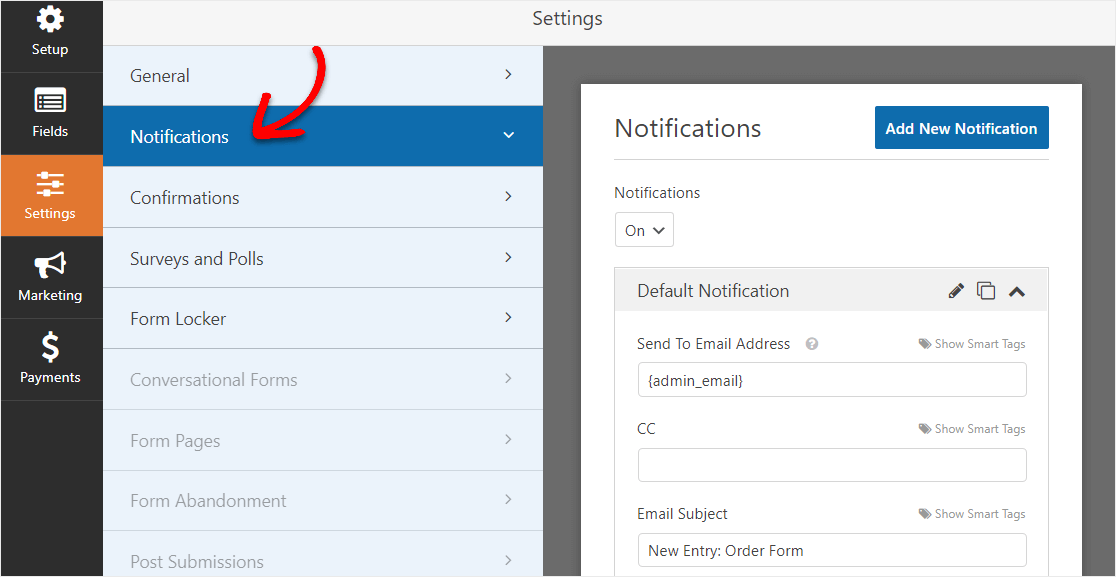Click tag icon next to Send To Smart Tags
1116x577 pixels.
tap(925, 344)
